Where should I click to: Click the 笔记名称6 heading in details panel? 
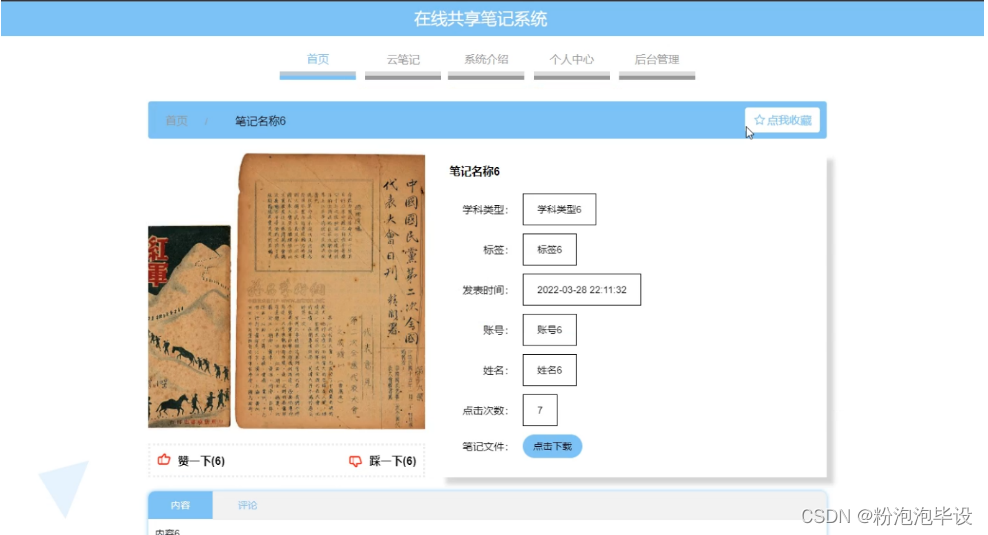pyautogui.click(x=474, y=171)
